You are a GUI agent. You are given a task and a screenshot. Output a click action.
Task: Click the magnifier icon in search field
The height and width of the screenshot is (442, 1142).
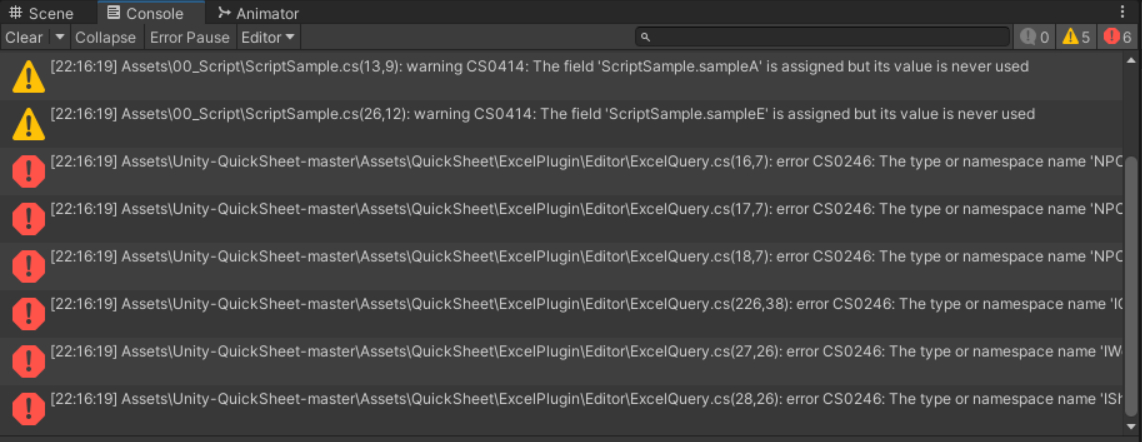(645, 37)
